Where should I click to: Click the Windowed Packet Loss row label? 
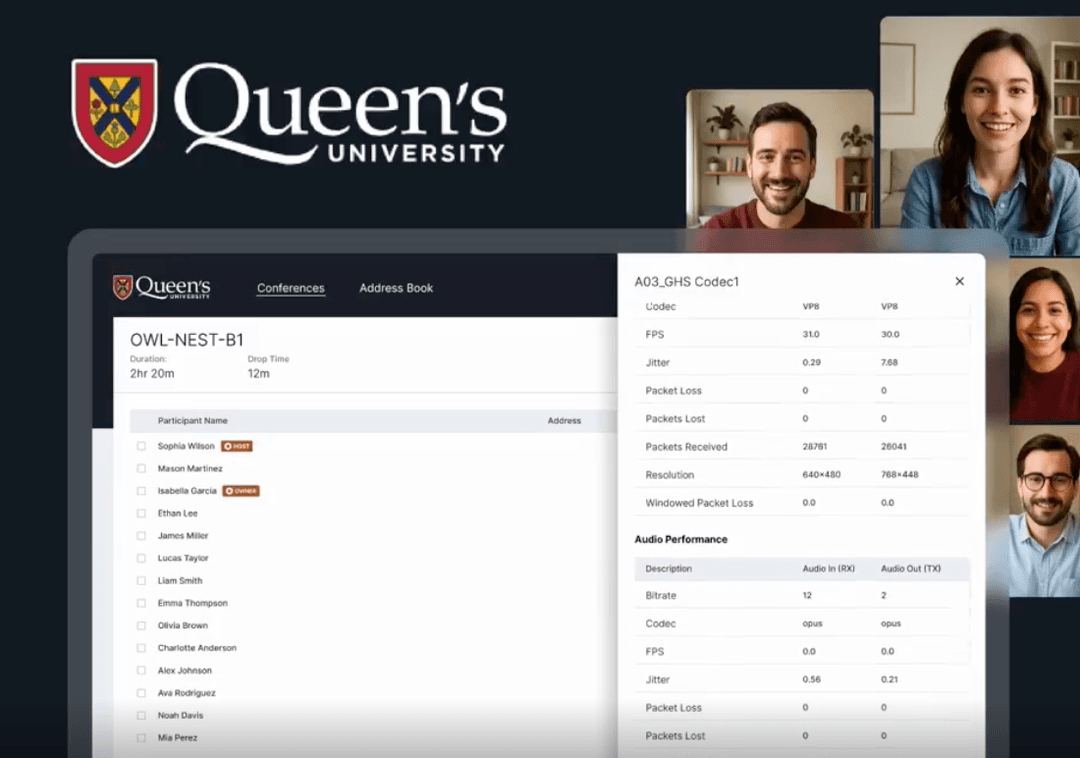click(x=699, y=503)
